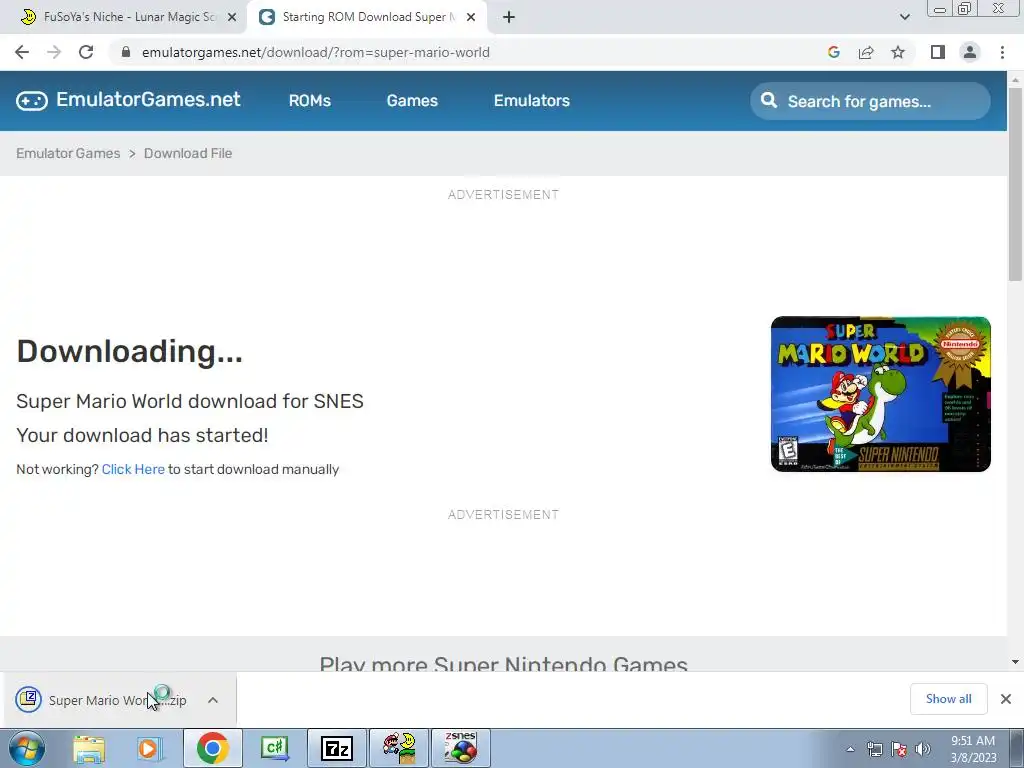The height and width of the screenshot is (768, 1024).
Task: Open the tab search dropdown arrow
Action: click(904, 17)
